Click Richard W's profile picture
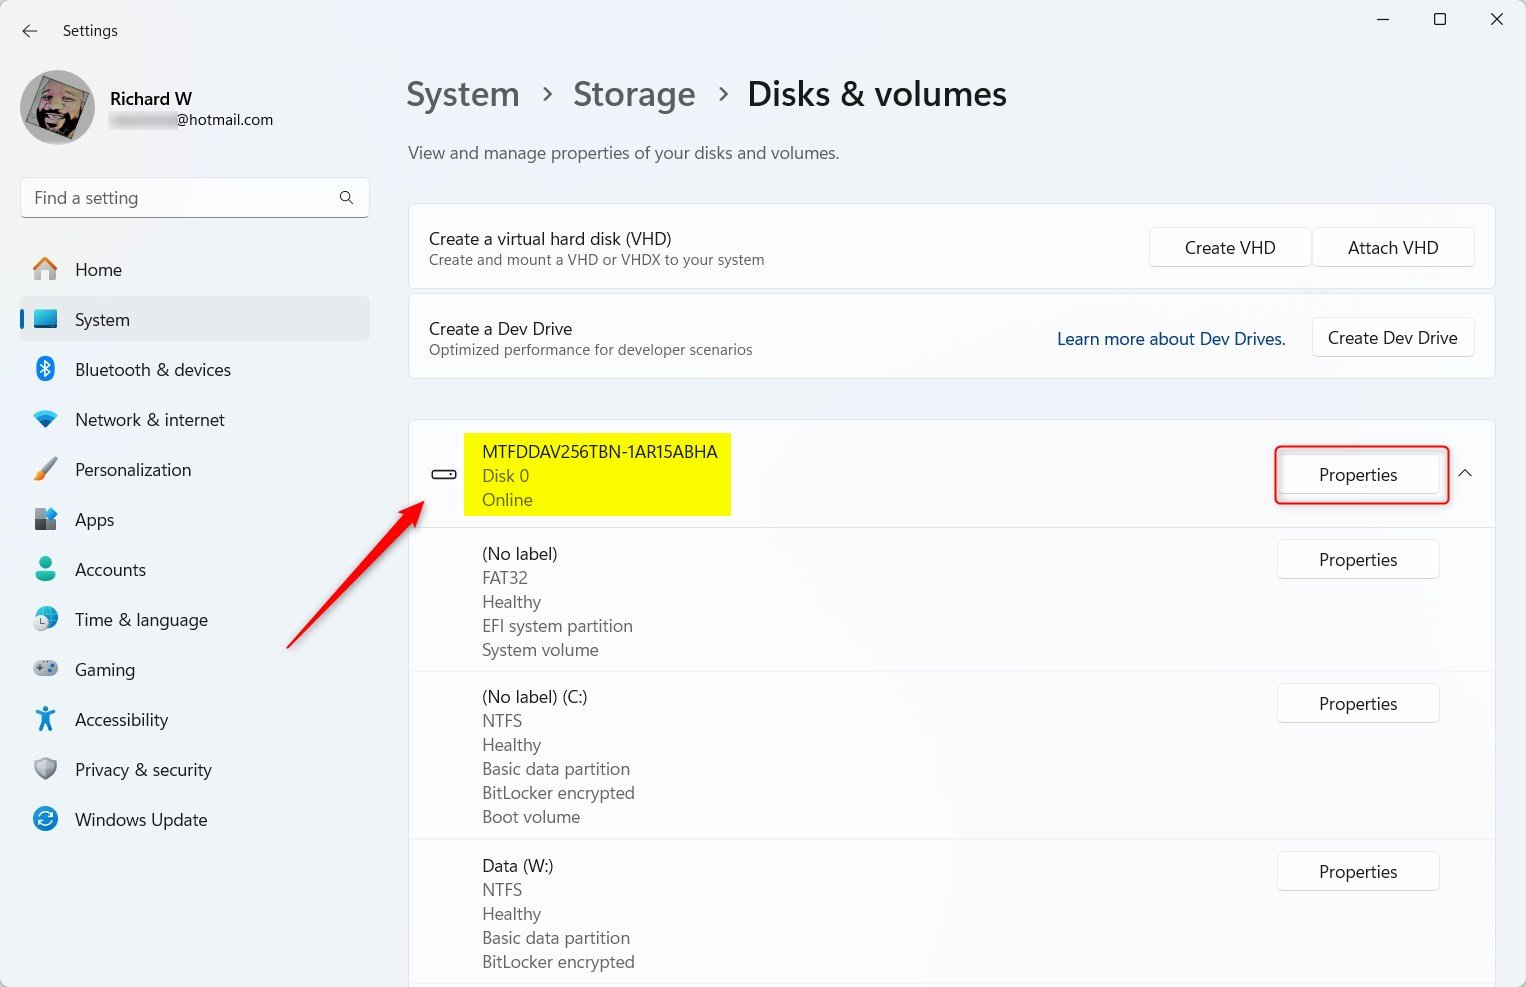This screenshot has width=1526, height=987. (x=57, y=107)
